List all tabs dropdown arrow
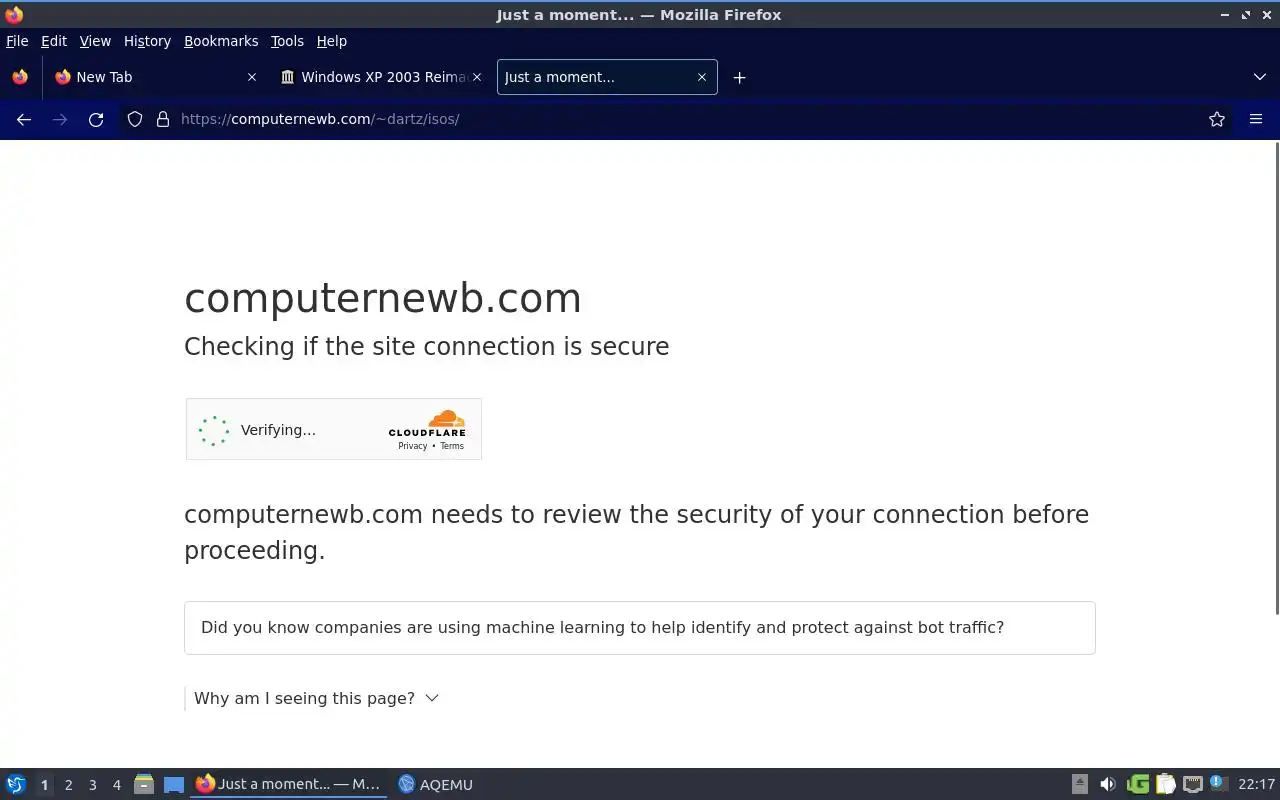The height and width of the screenshot is (800, 1280). point(1260,77)
